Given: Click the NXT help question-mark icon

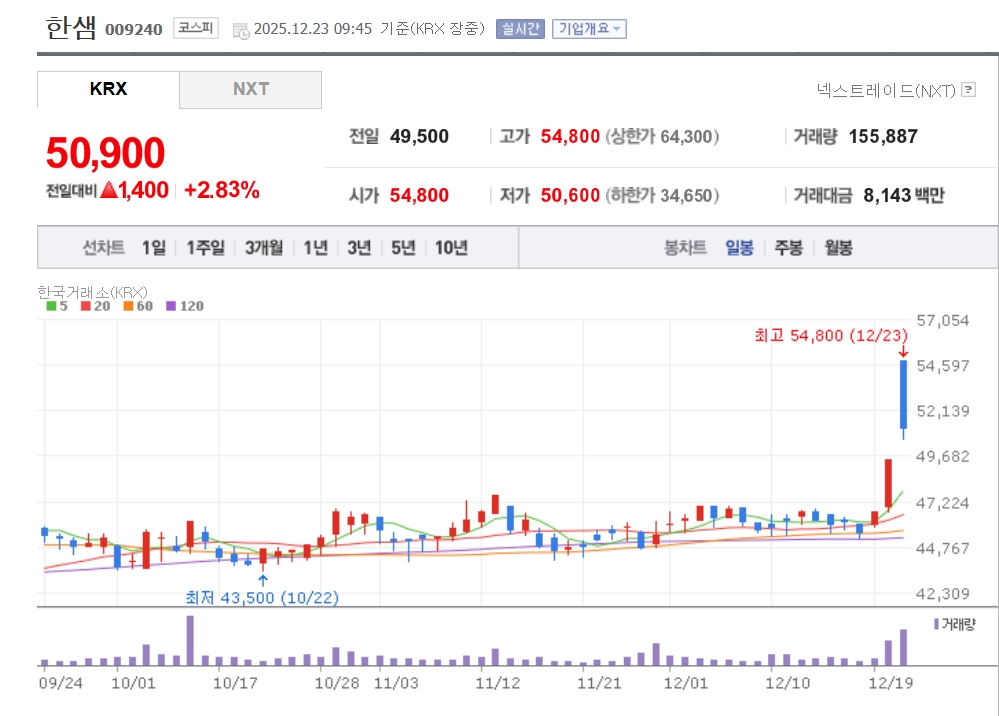Looking at the screenshot, I should 968,90.
